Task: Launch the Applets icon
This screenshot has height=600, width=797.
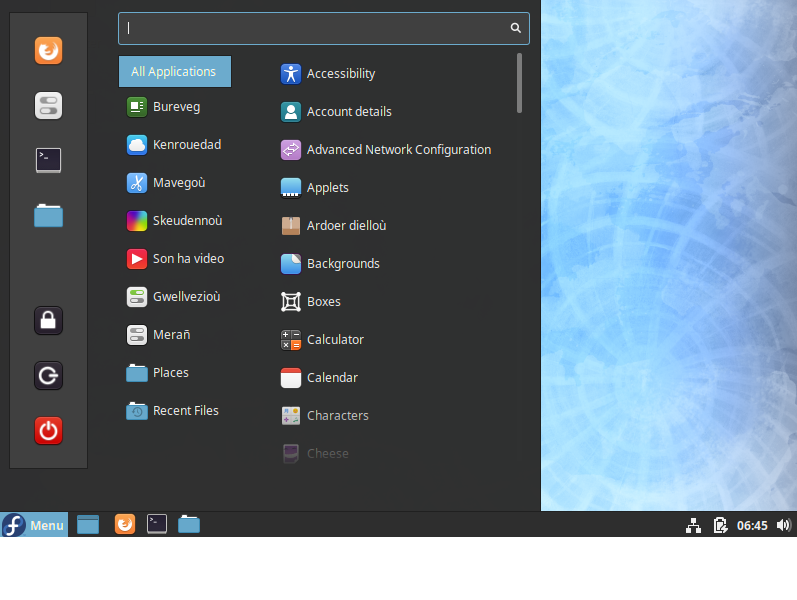Action: tap(291, 188)
